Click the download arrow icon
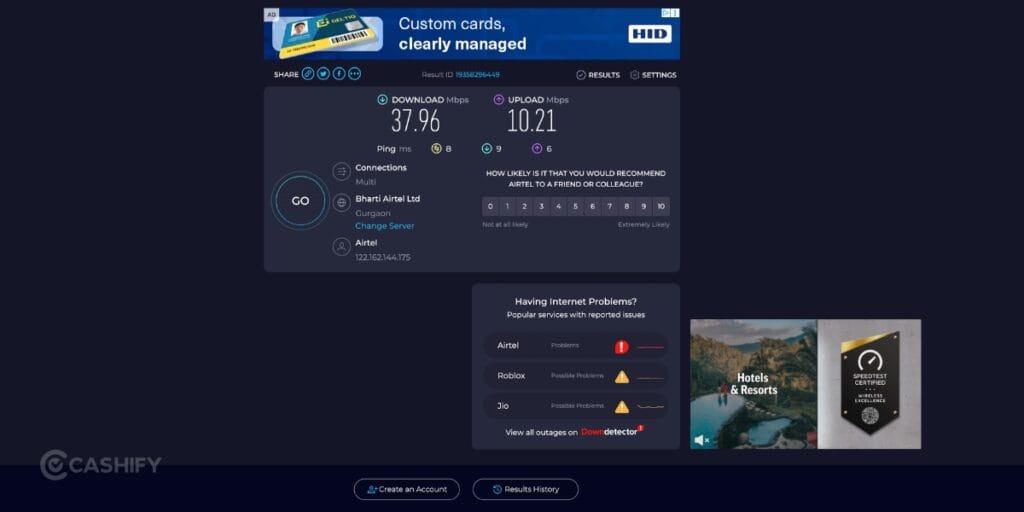1024x512 pixels. tap(383, 100)
